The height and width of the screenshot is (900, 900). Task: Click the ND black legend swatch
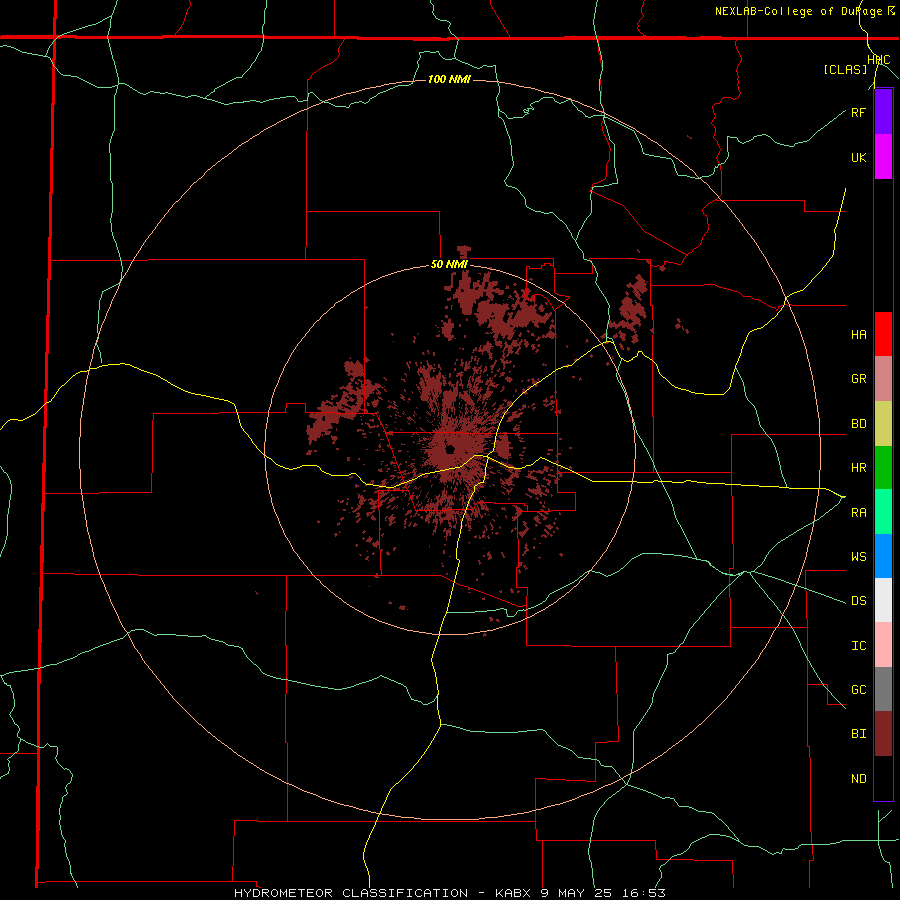(x=883, y=778)
